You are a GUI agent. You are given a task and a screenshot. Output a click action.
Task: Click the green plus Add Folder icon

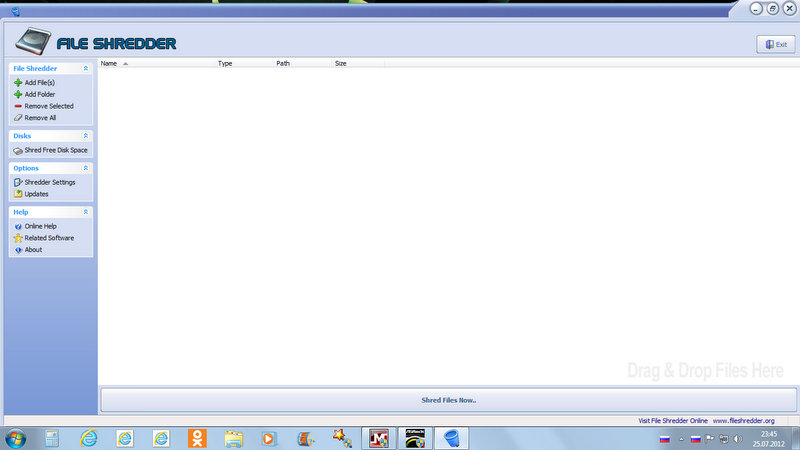coord(18,94)
